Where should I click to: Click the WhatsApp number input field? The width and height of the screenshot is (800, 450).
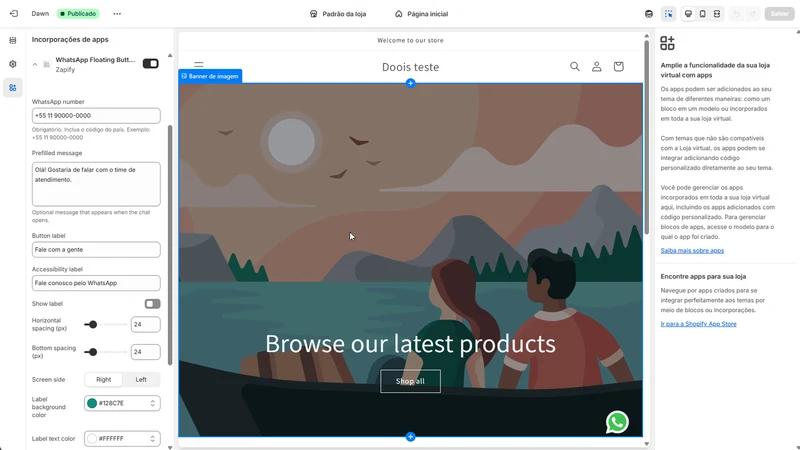96,116
